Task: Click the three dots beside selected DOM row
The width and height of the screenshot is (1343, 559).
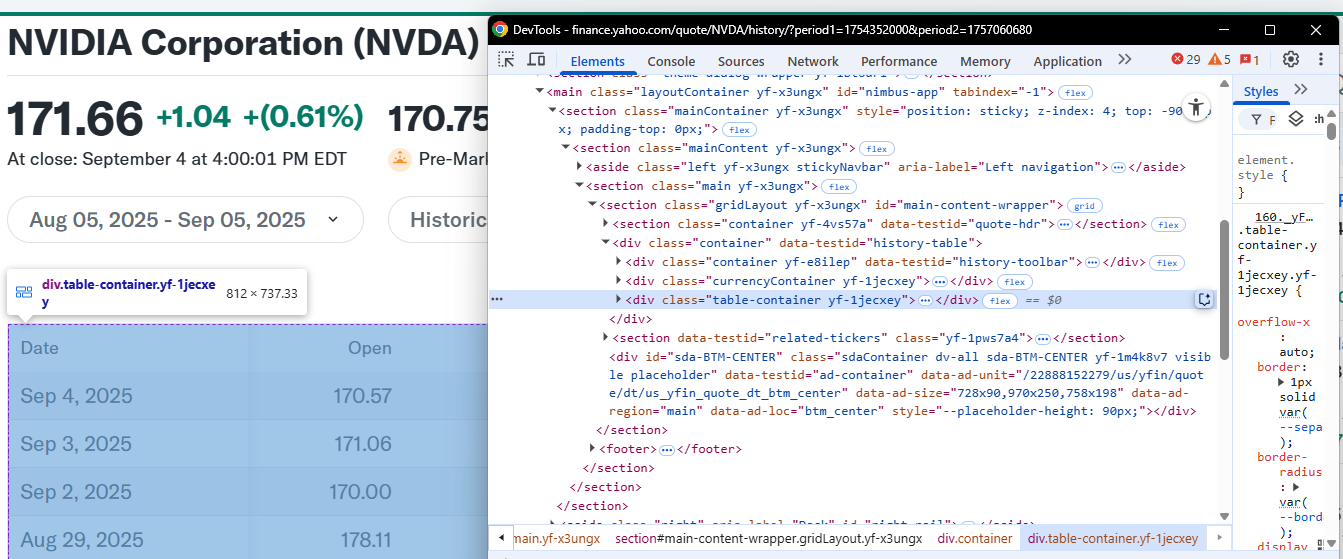Action: (x=497, y=299)
